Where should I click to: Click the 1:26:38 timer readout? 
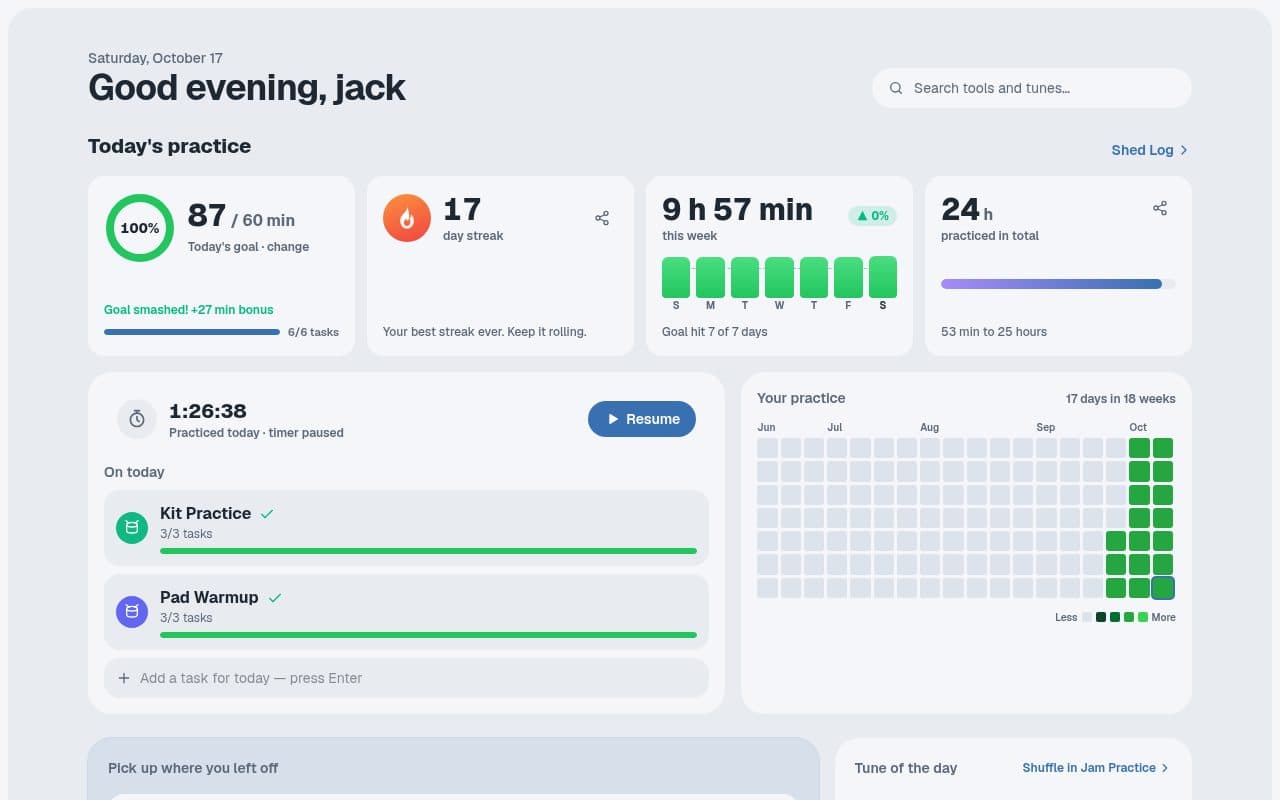(208, 411)
